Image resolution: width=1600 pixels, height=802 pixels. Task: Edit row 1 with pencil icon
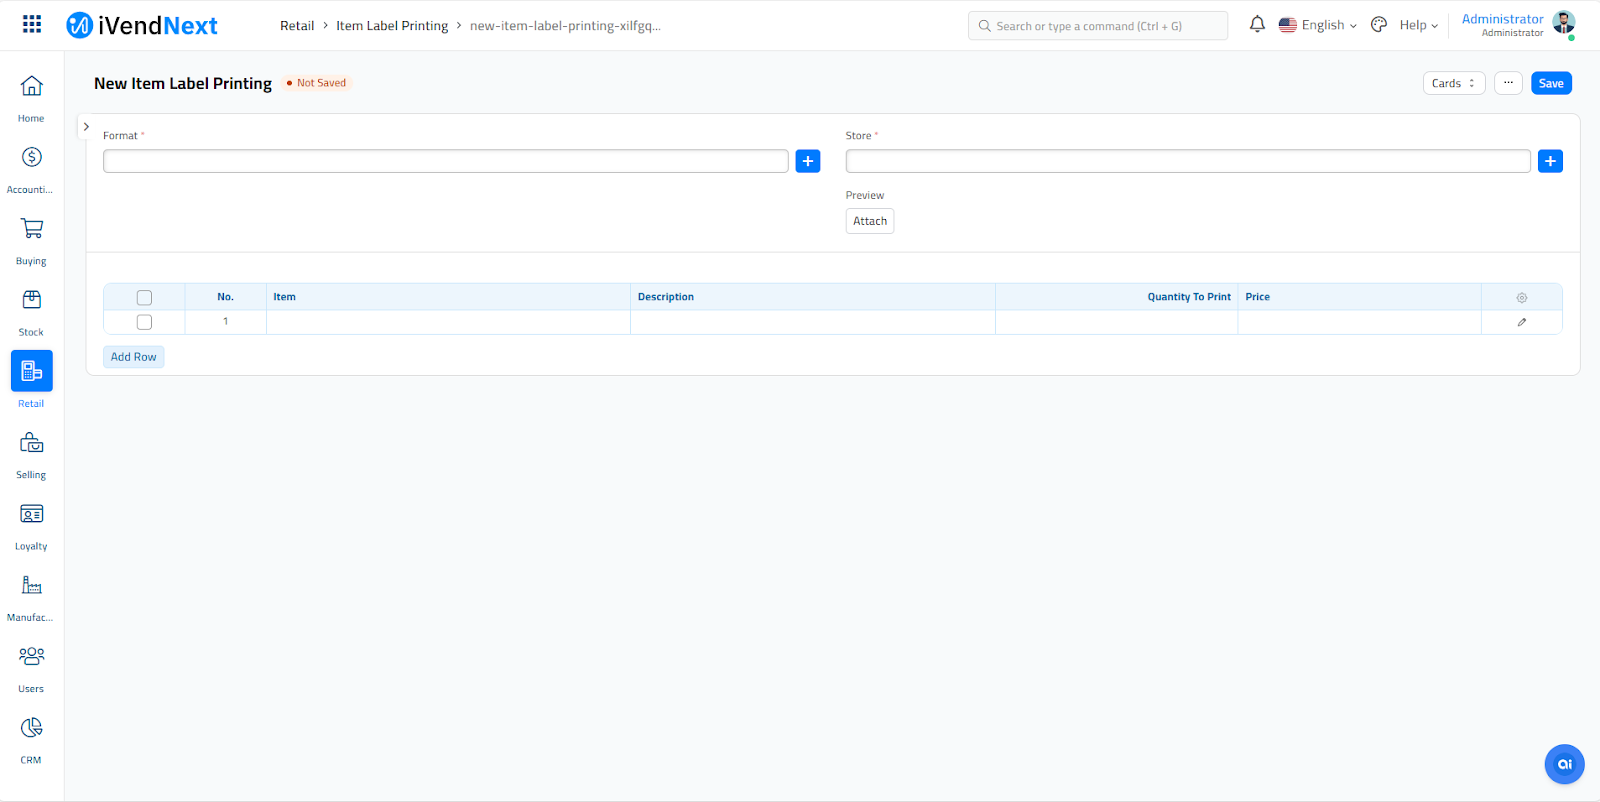point(1521,322)
